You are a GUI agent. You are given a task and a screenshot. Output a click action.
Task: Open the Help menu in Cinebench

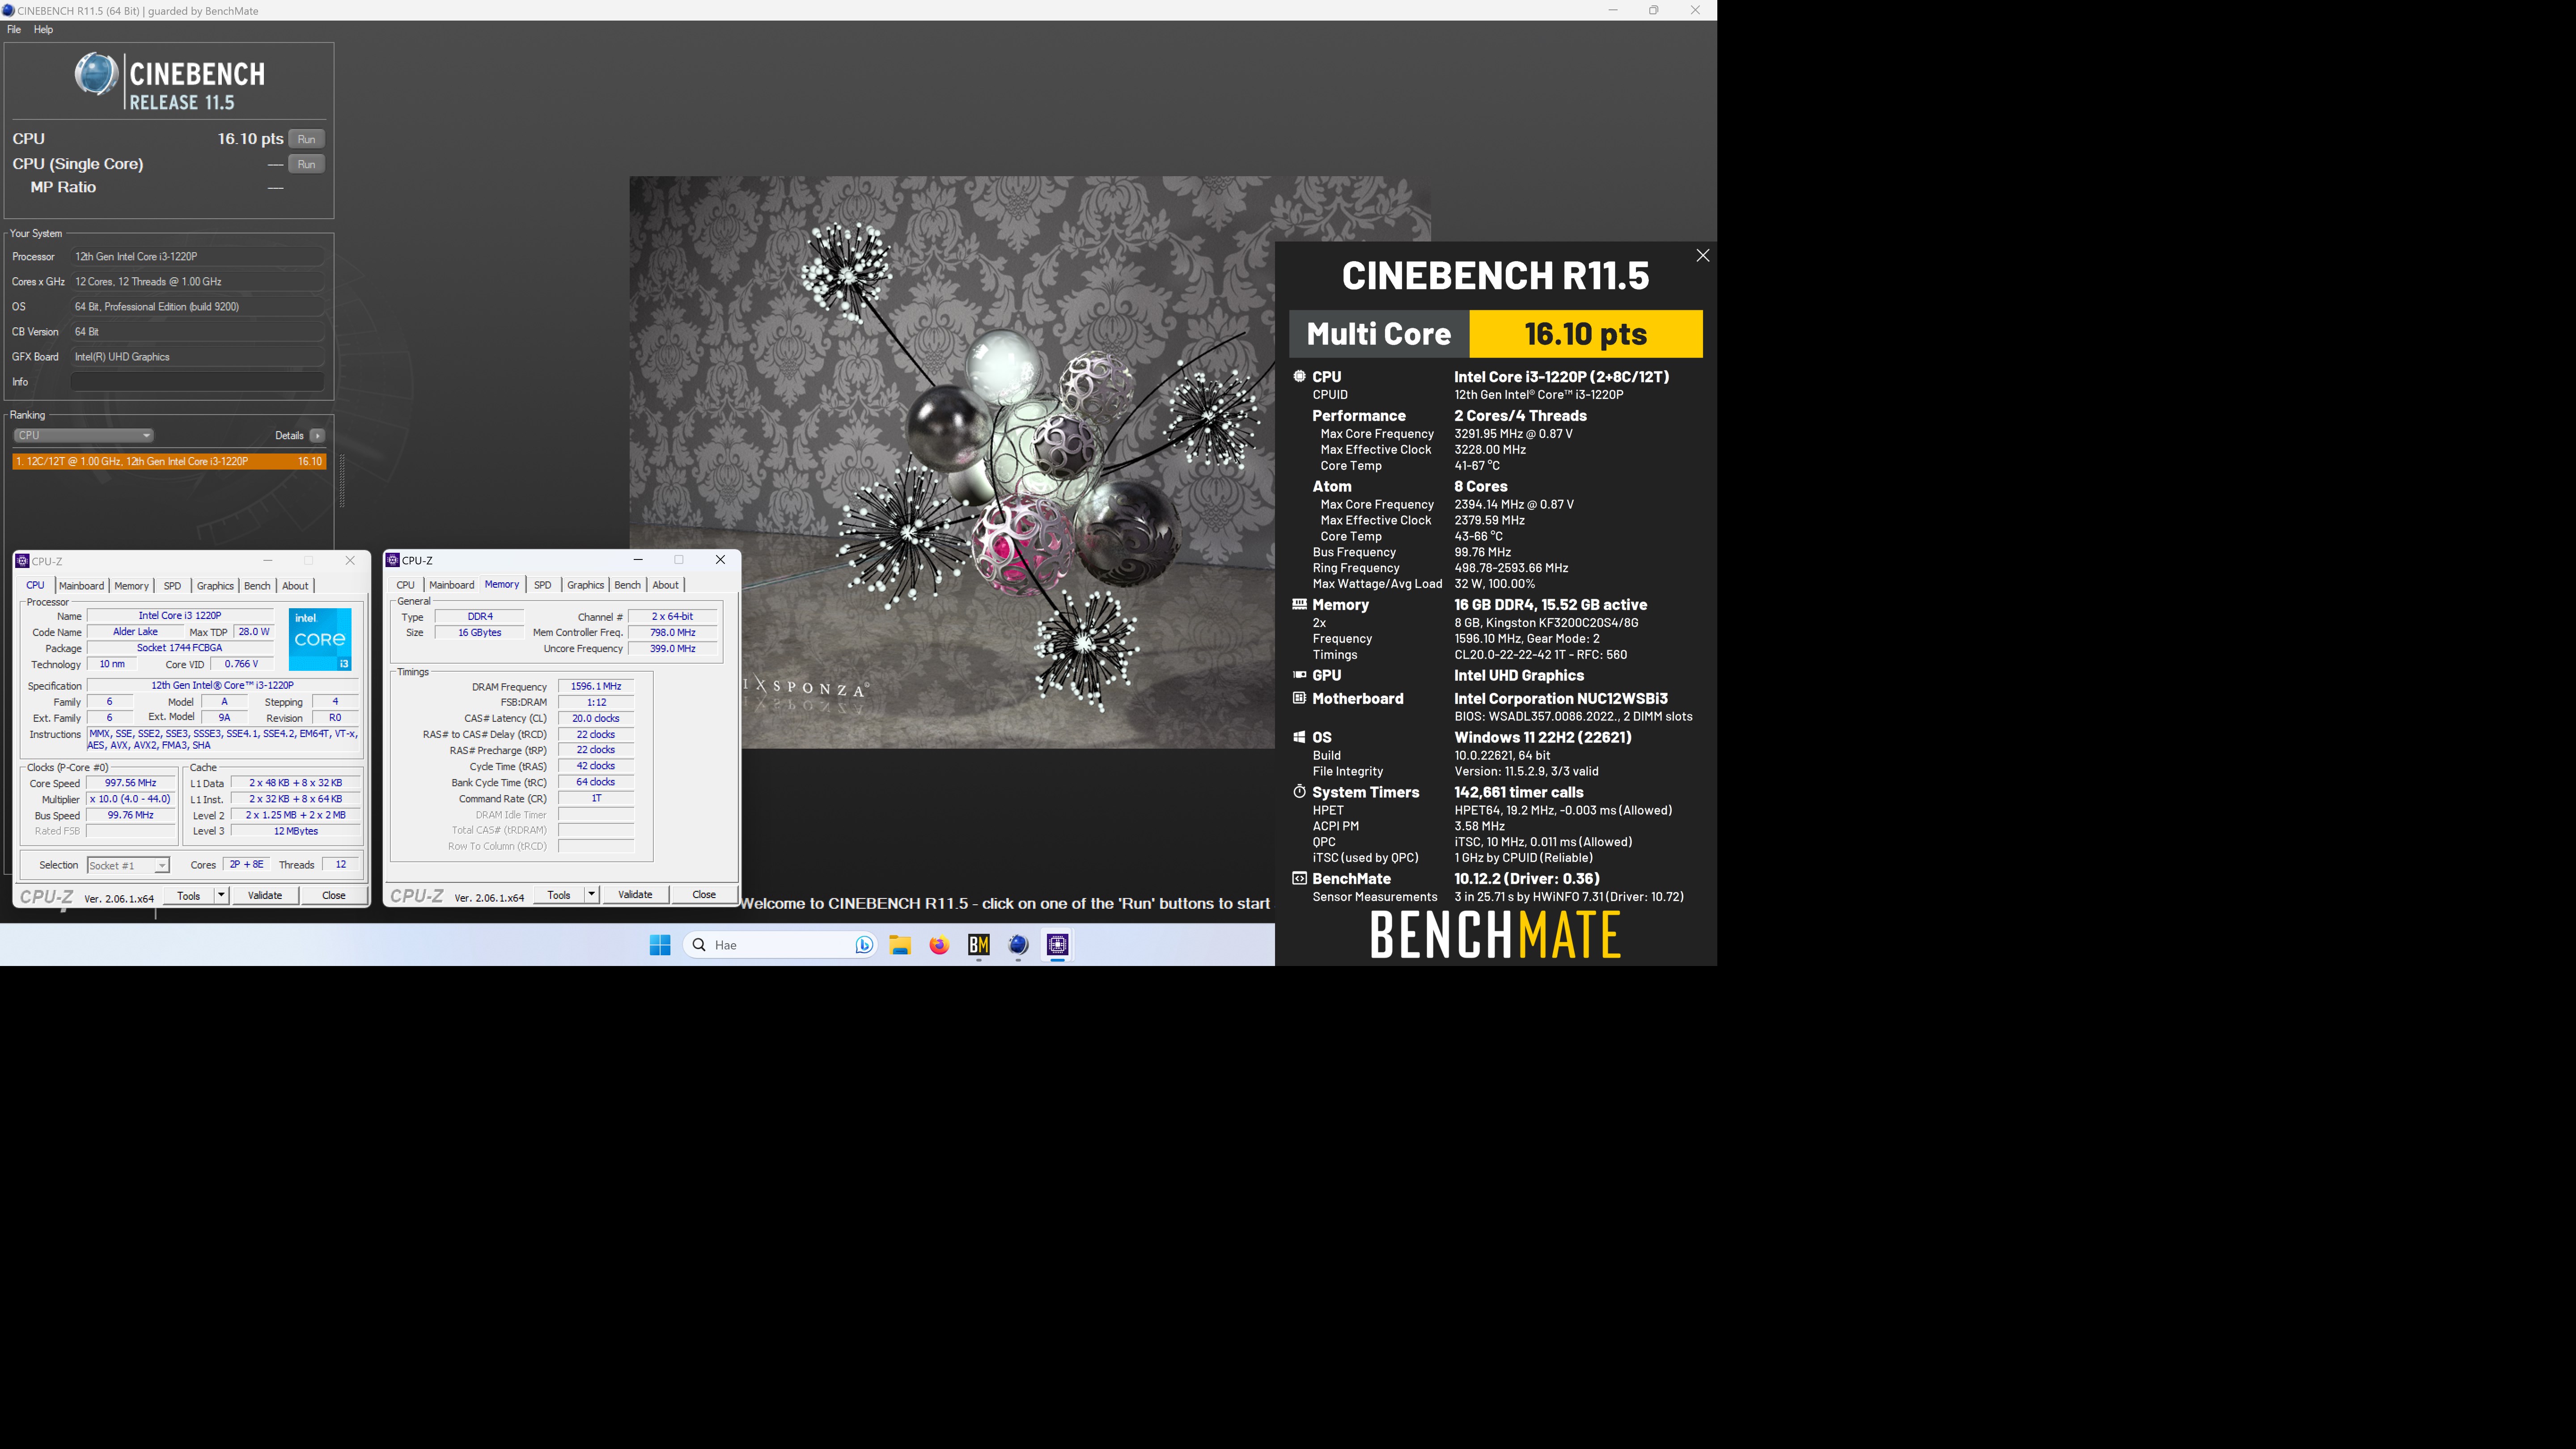43,30
